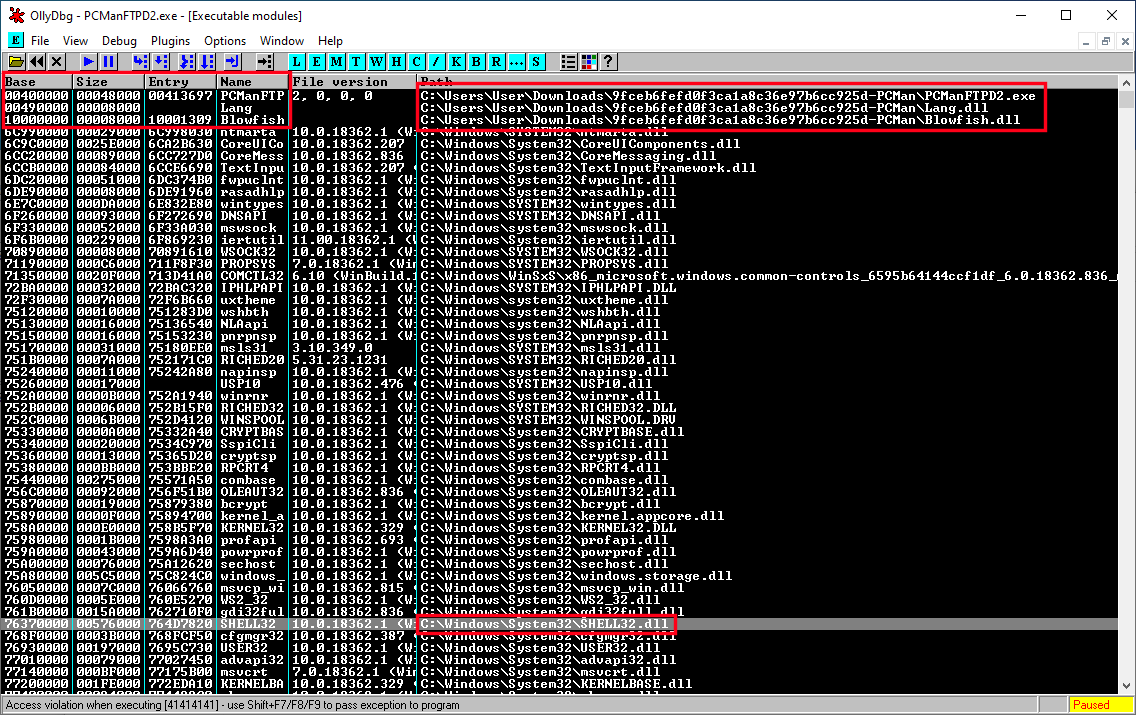Screen dimensions: 1136x715
Task: Click the Step into toolbar icon
Action: click(140, 62)
